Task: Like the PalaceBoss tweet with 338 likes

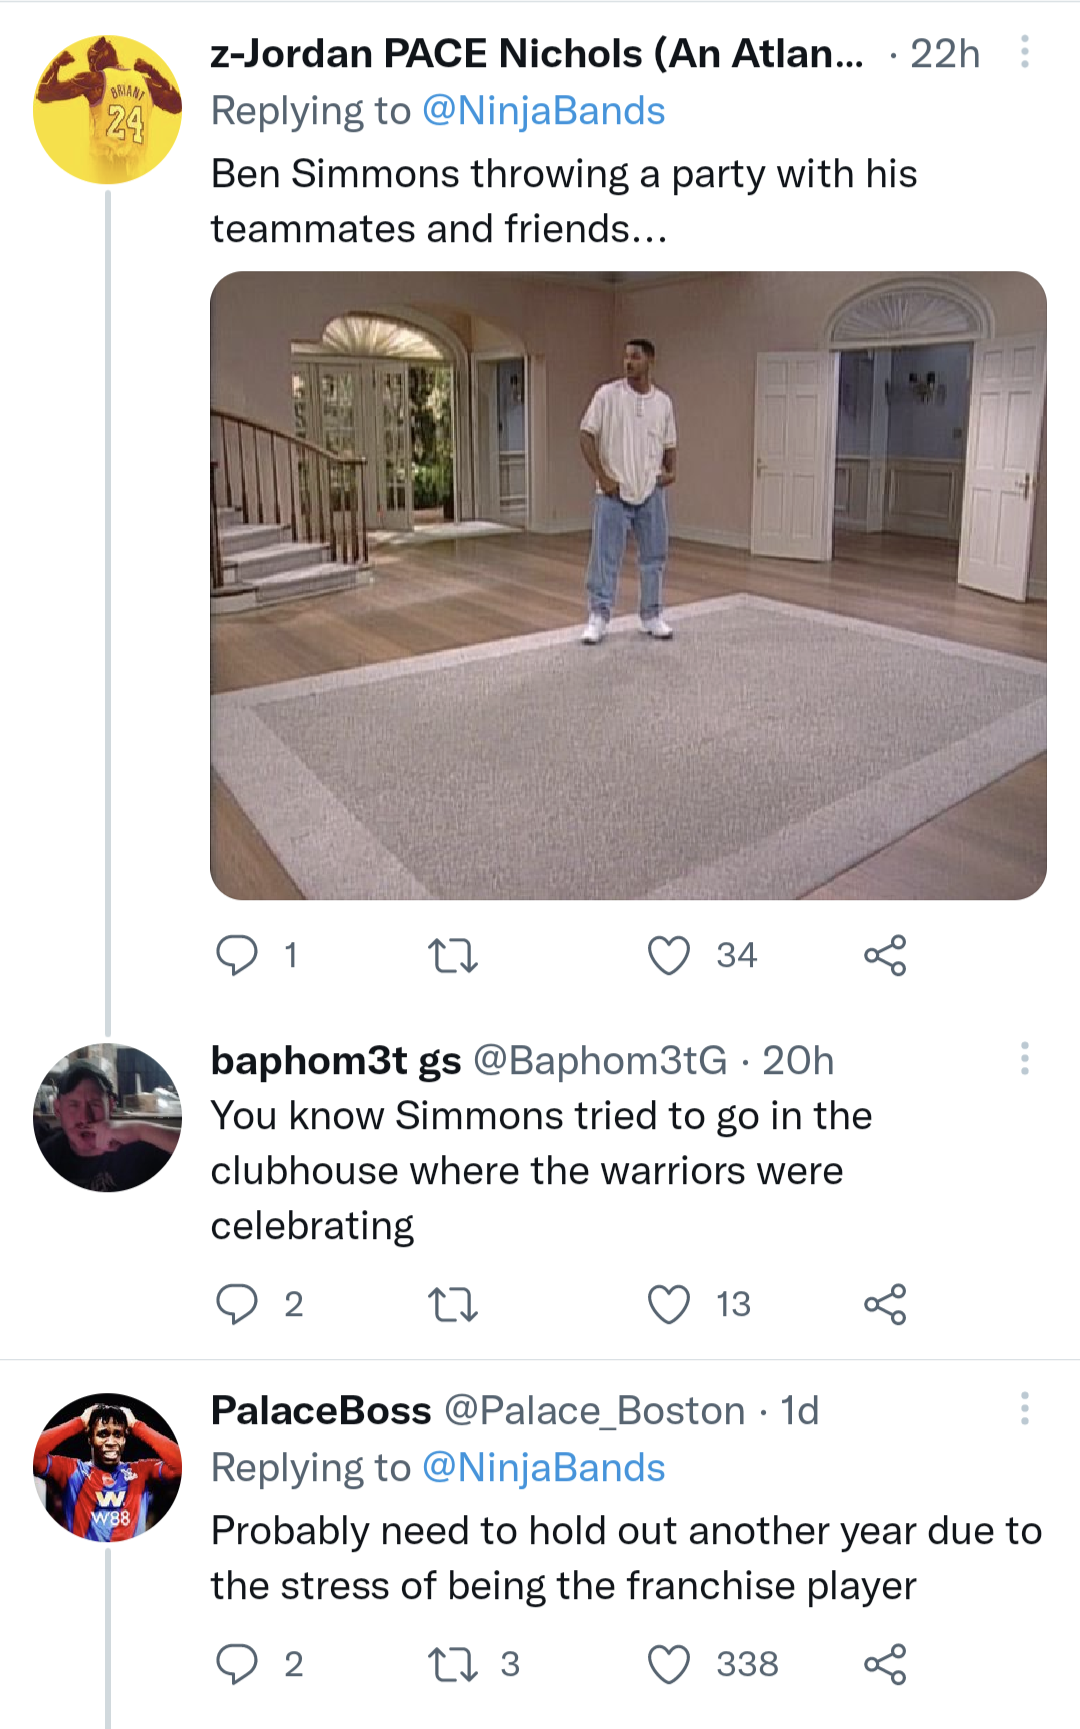Action: tap(669, 1664)
